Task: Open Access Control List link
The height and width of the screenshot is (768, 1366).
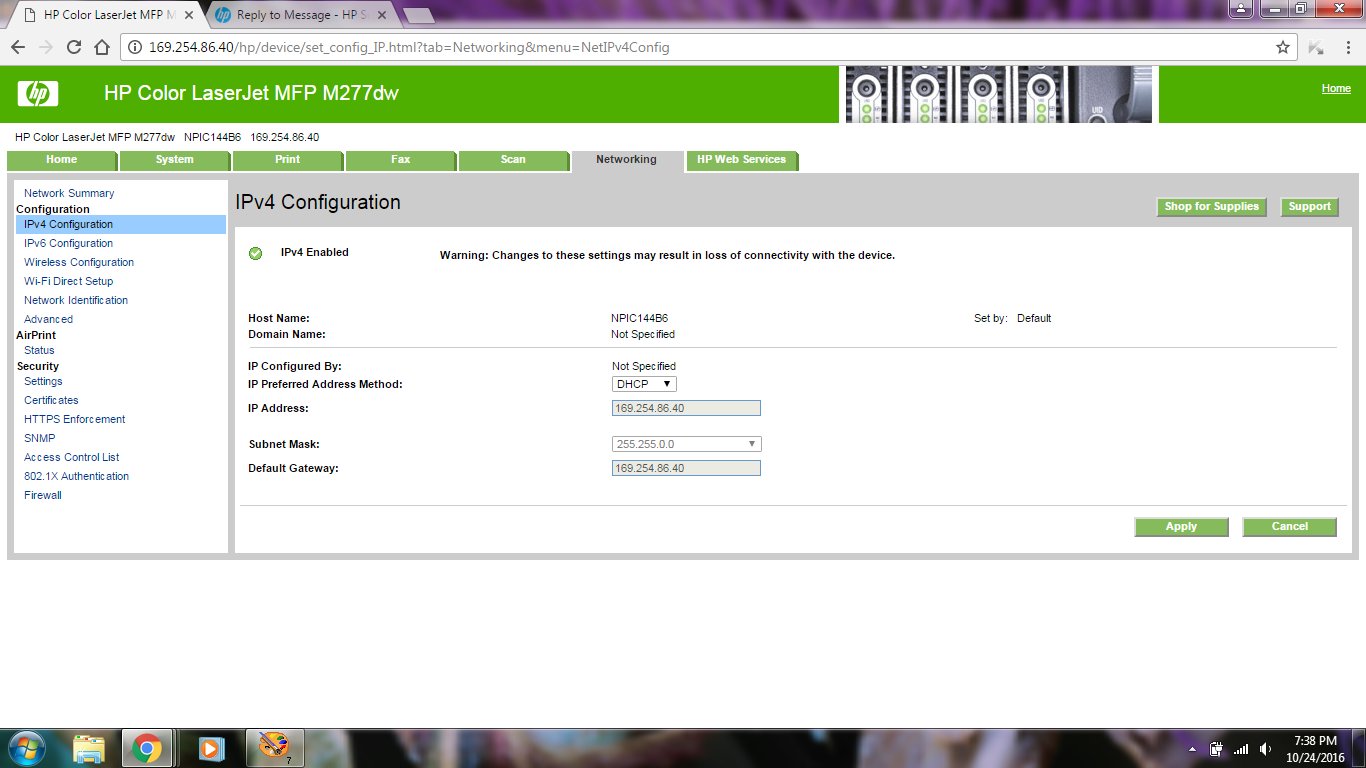Action: click(x=72, y=458)
